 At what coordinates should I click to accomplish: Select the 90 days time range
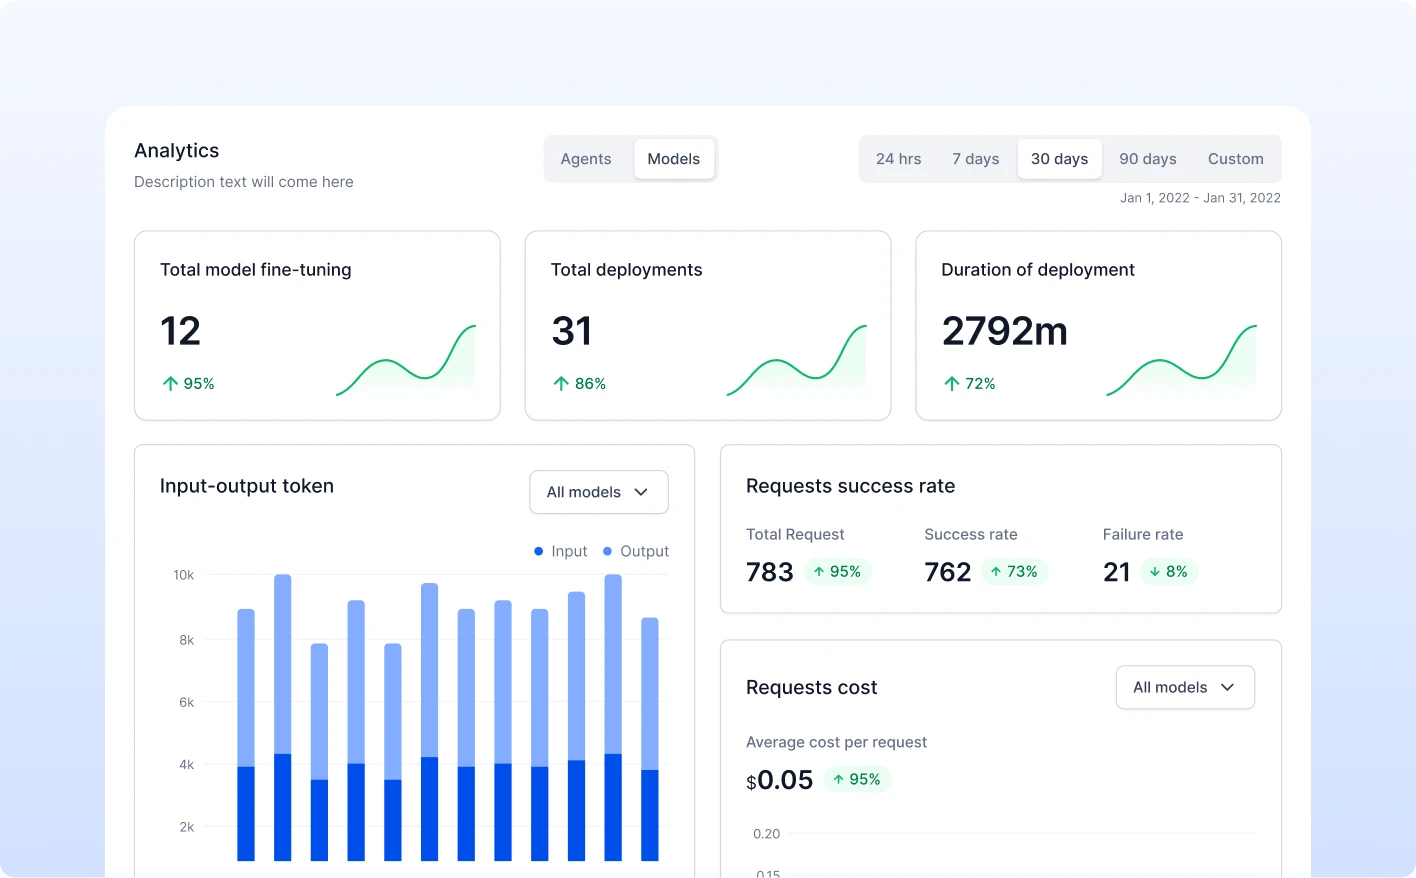(1148, 159)
